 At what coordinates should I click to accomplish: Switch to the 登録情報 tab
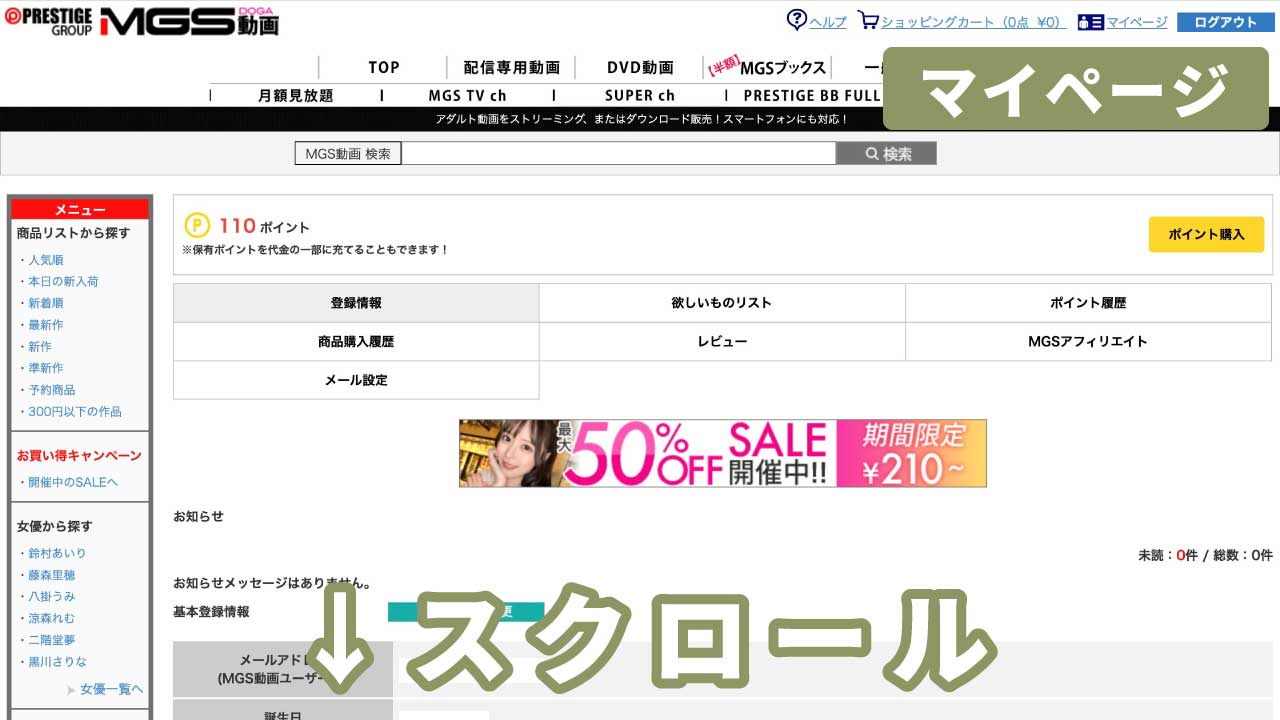pyautogui.click(x=355, y=302)
